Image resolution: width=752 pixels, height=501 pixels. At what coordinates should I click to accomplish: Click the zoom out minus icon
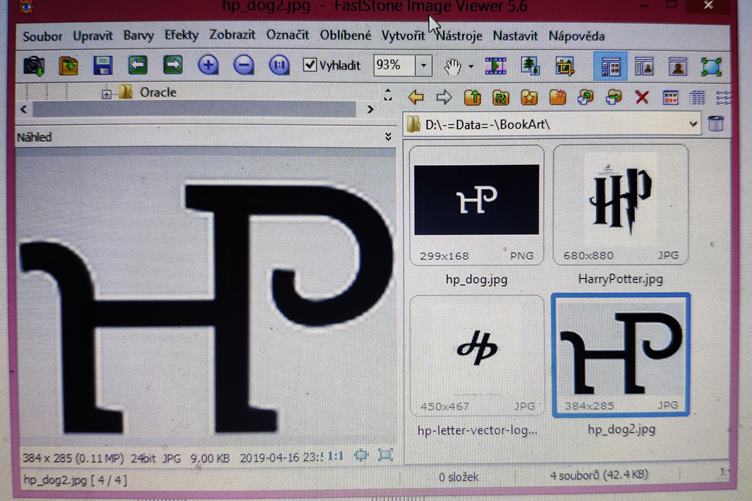[244, 65]
